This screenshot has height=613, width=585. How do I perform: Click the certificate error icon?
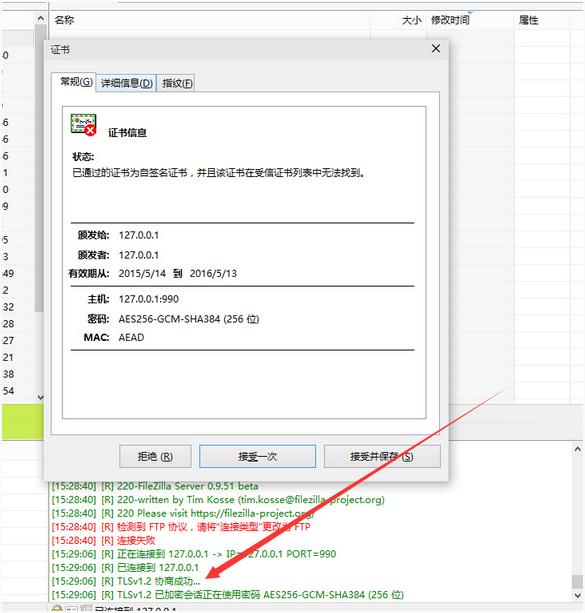(83, 125)
